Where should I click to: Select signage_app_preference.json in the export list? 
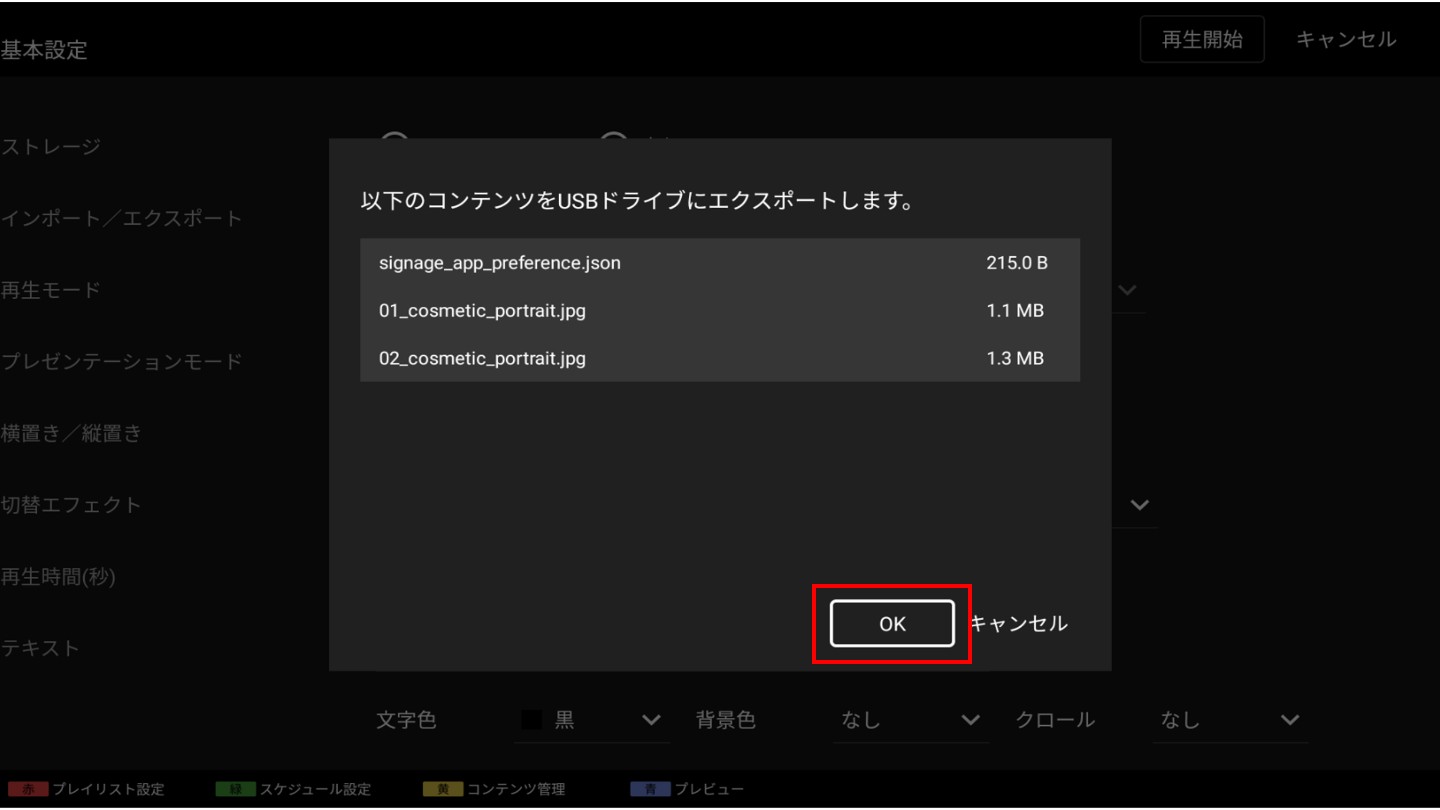[719, 263]
